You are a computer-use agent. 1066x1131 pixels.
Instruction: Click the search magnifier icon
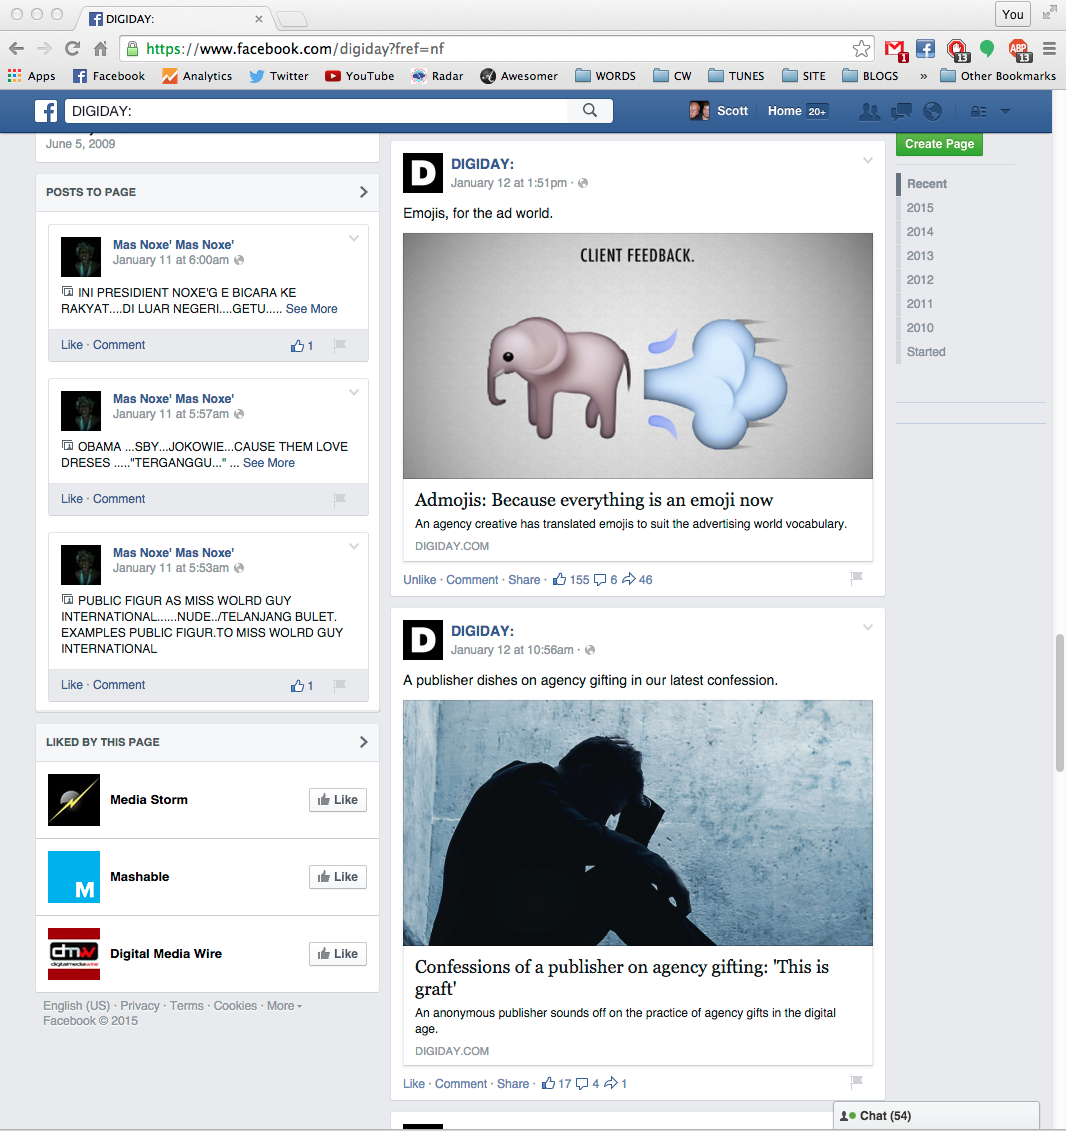point(590,110)
